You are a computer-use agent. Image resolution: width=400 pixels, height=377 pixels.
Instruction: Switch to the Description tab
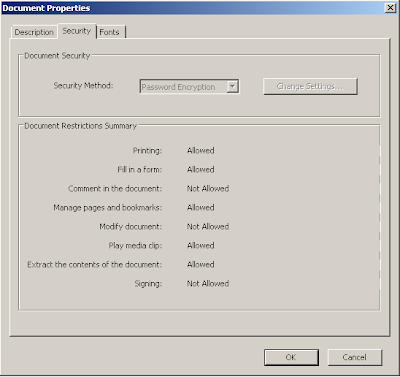(34, 32)
